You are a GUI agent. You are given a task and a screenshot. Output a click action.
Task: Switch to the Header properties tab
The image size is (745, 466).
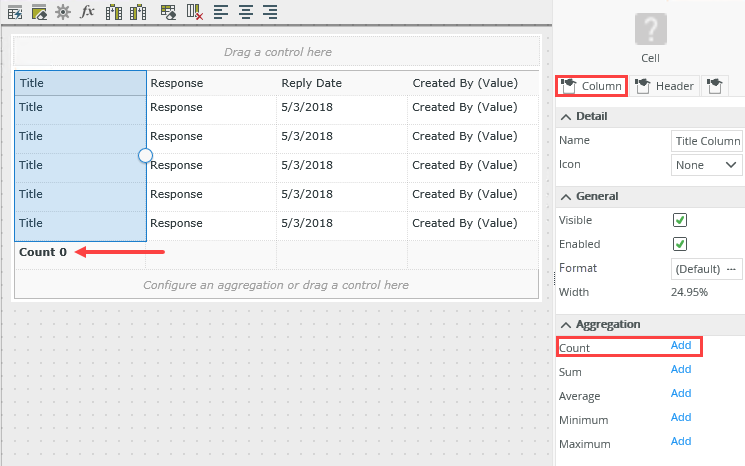pos(665,86)
